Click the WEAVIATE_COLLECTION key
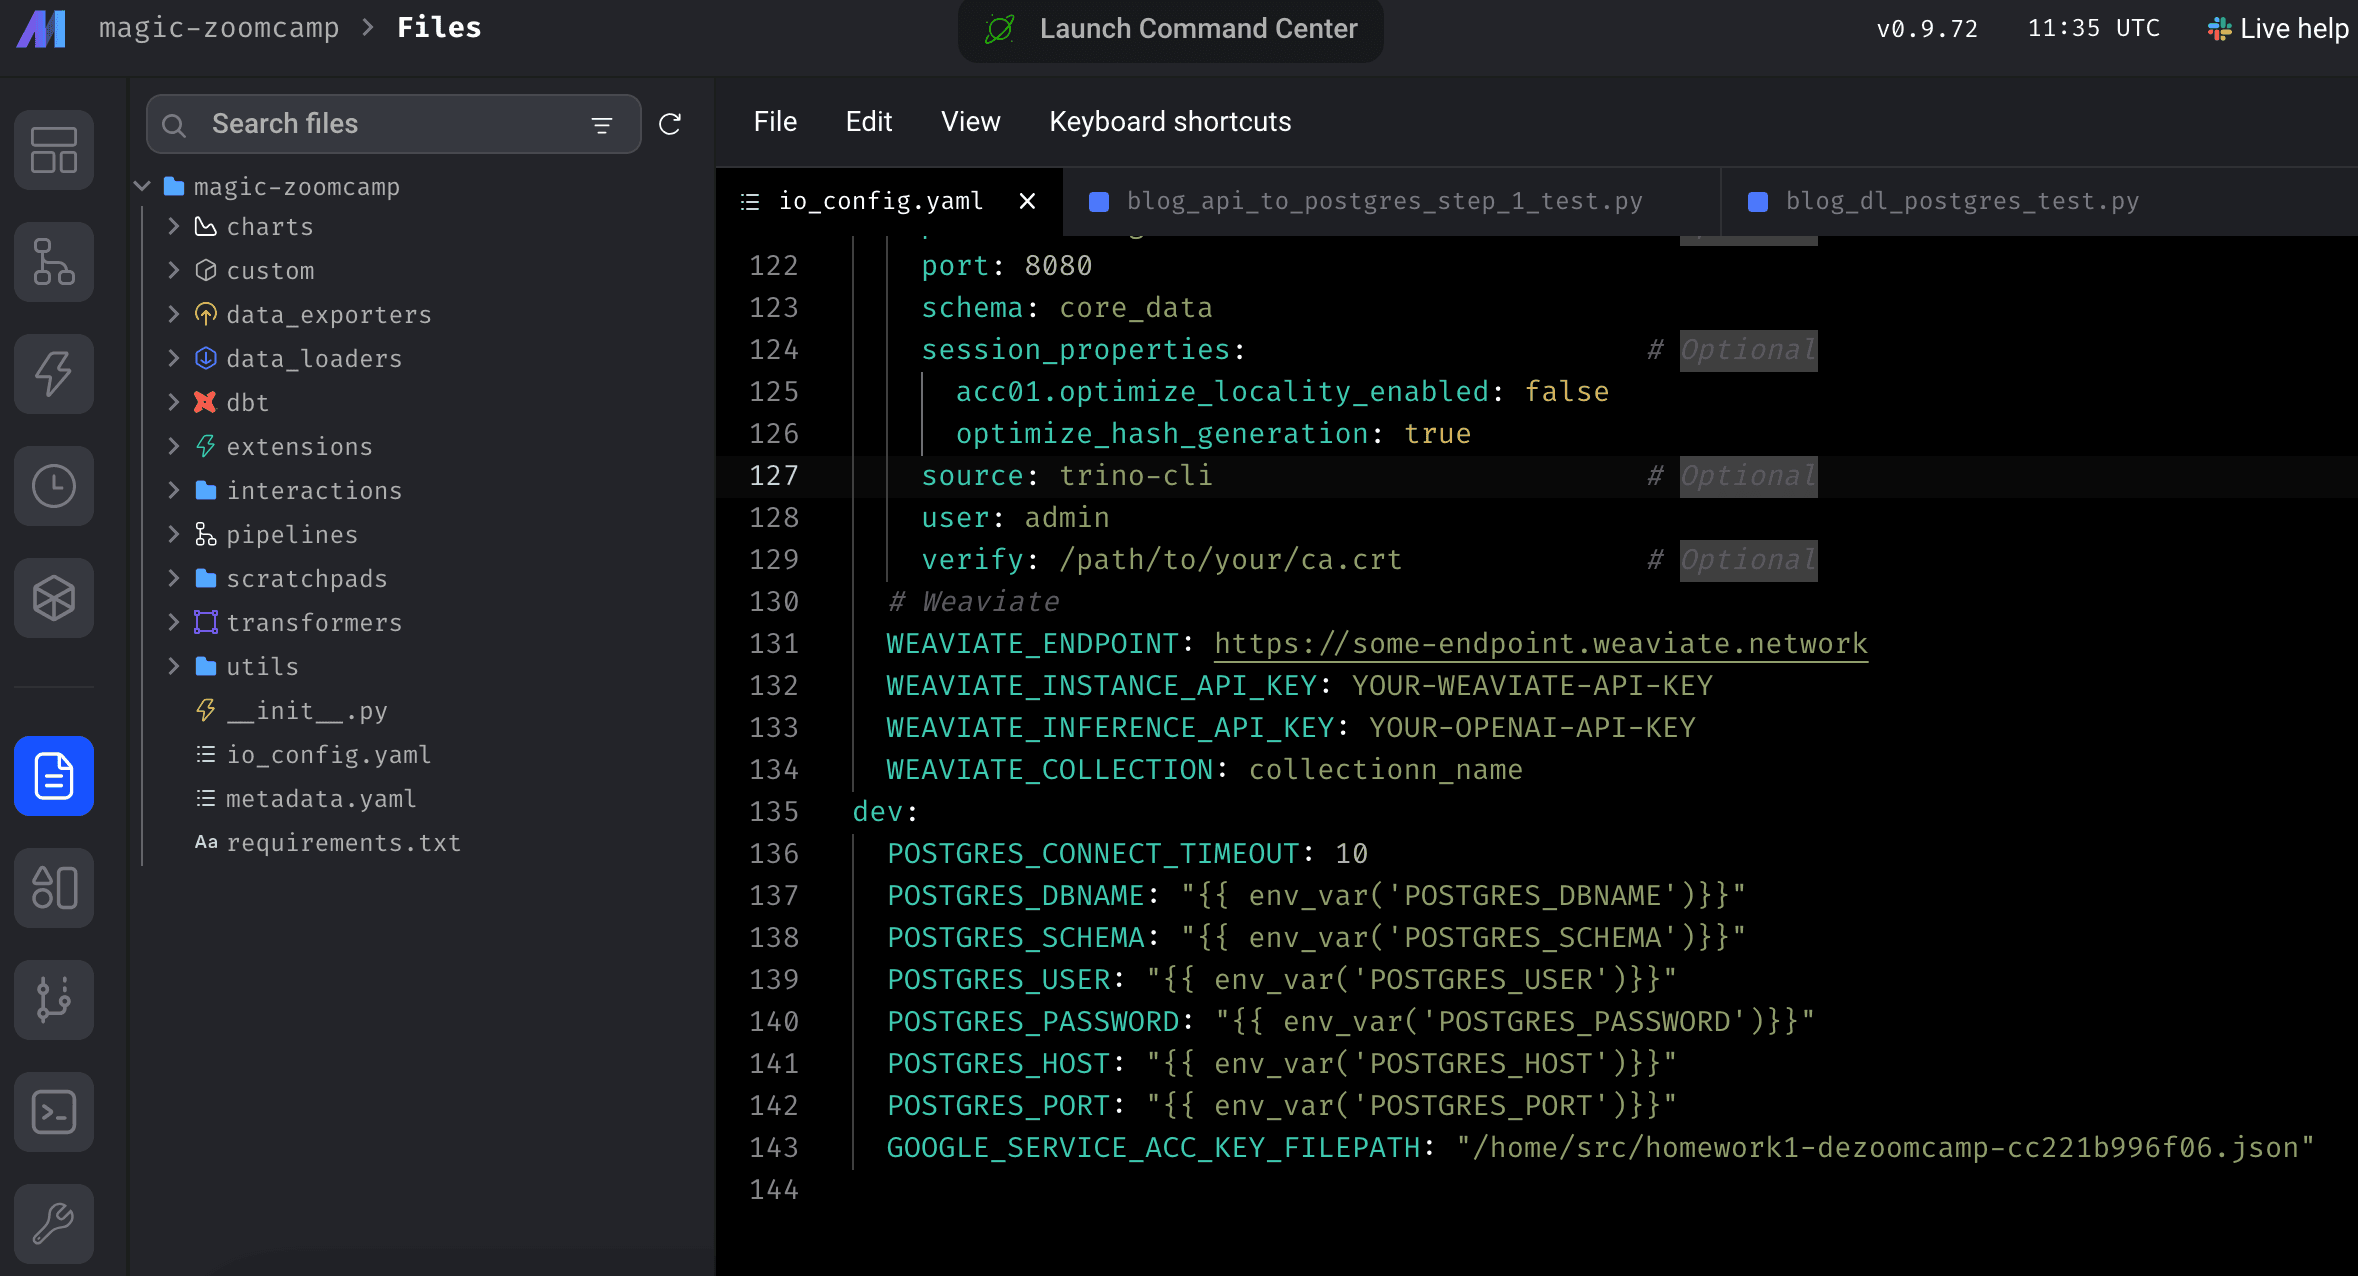2358x1276 pixels. coord(1050,770)
